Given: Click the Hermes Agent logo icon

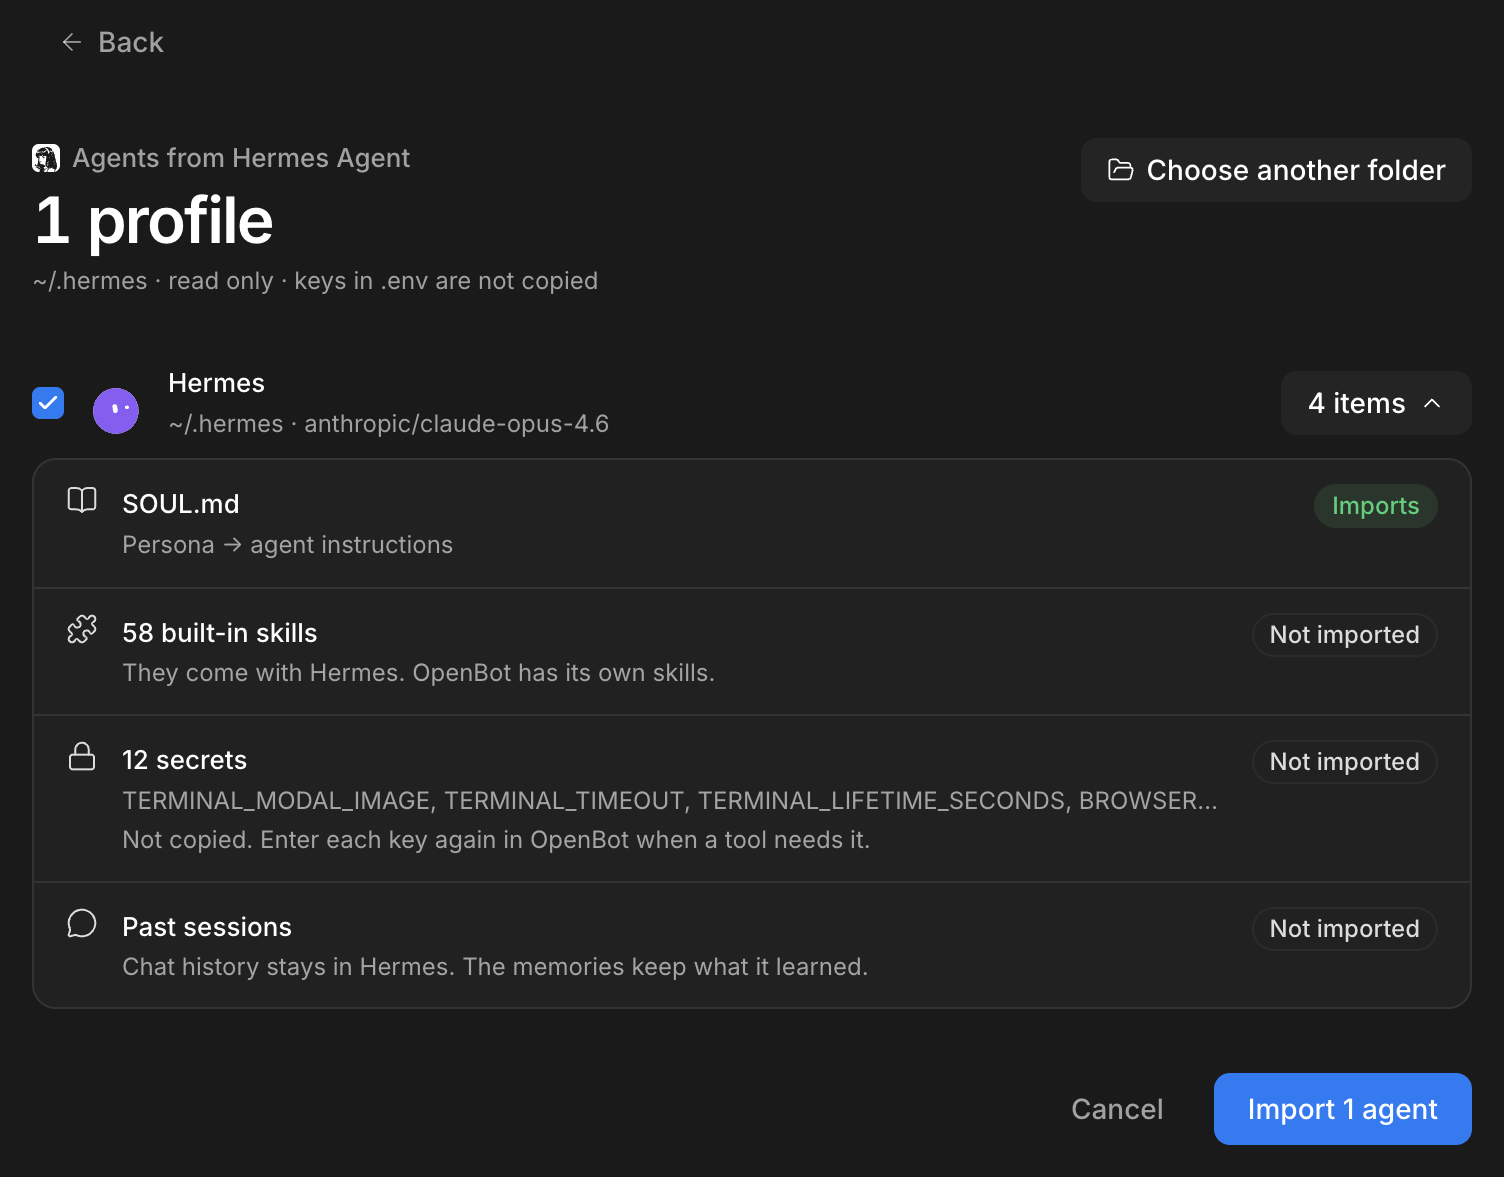Looking at the screenshot, I should click(x=46, y=158).
